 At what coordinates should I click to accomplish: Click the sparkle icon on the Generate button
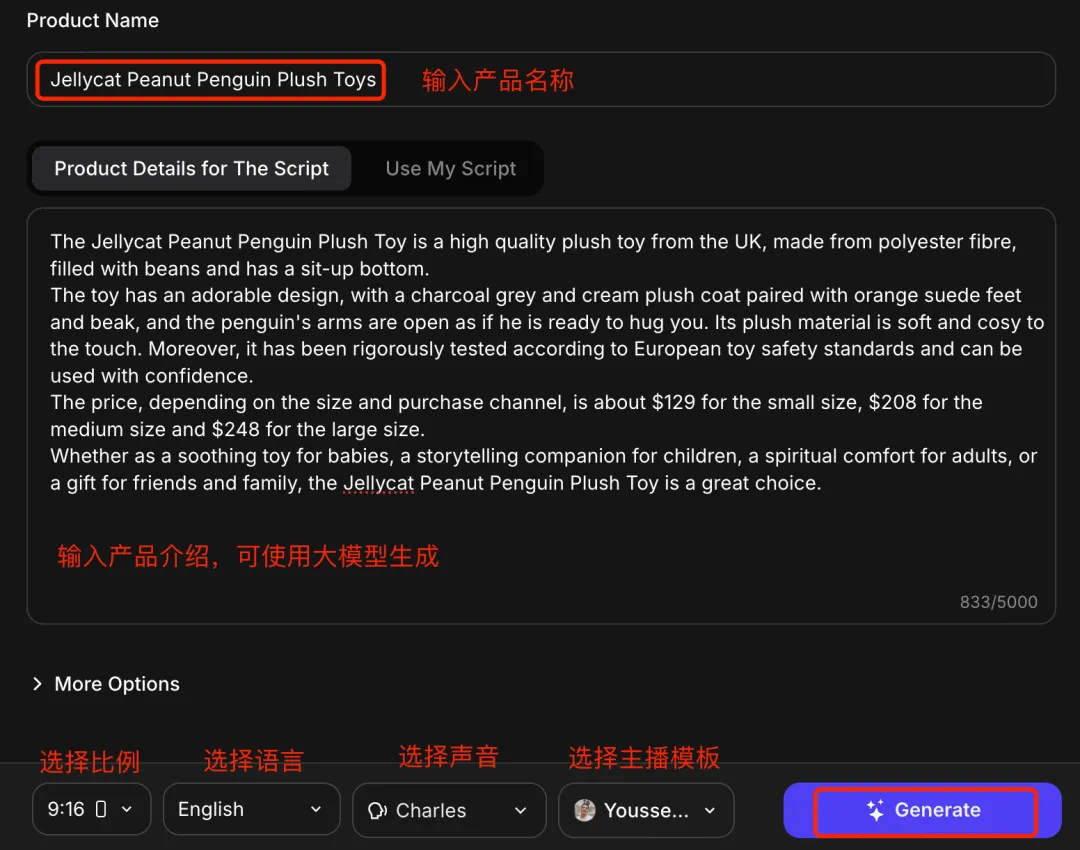[x=875, y=811]
